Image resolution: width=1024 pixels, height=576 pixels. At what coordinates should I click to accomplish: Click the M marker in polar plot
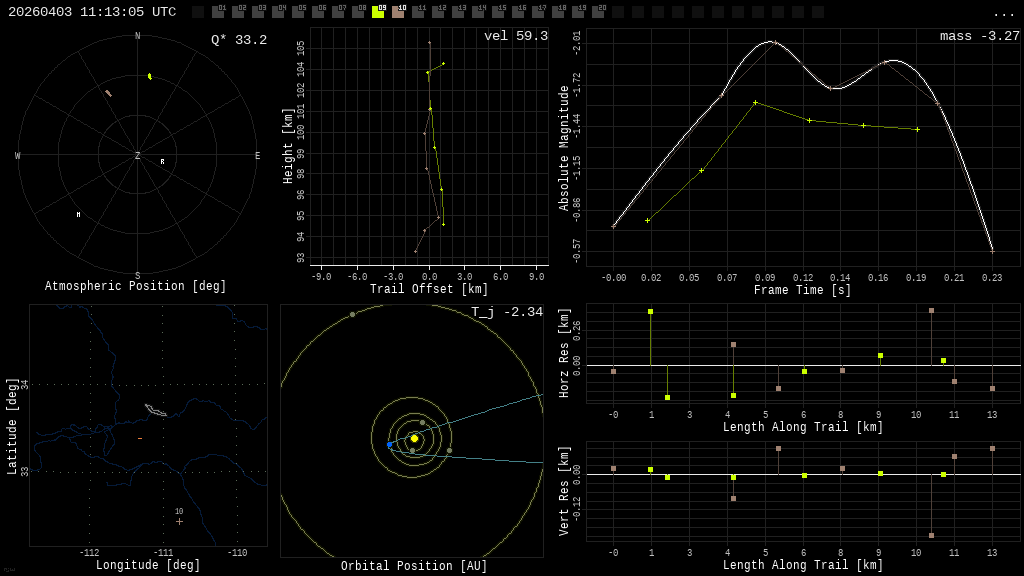tap(78, 215)
